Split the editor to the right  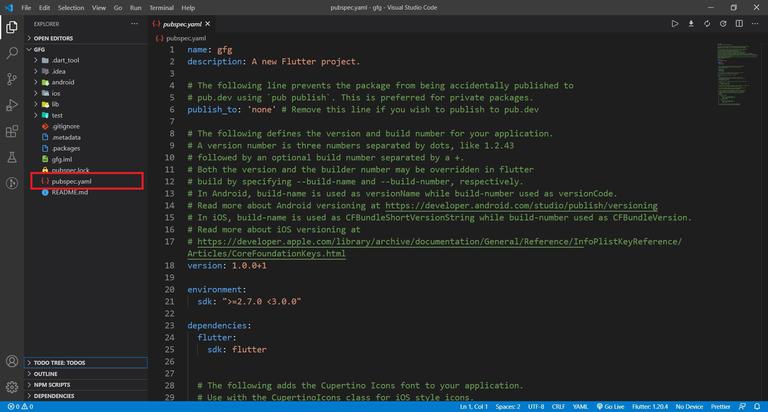[x=739, y=24]
